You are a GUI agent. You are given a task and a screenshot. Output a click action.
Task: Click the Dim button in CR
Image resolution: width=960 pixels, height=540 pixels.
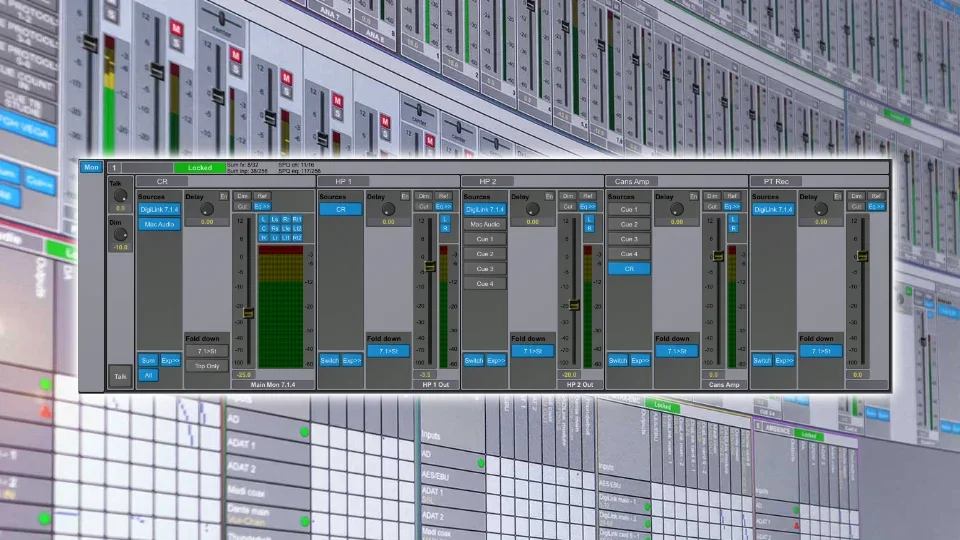[x=242, y=197]
